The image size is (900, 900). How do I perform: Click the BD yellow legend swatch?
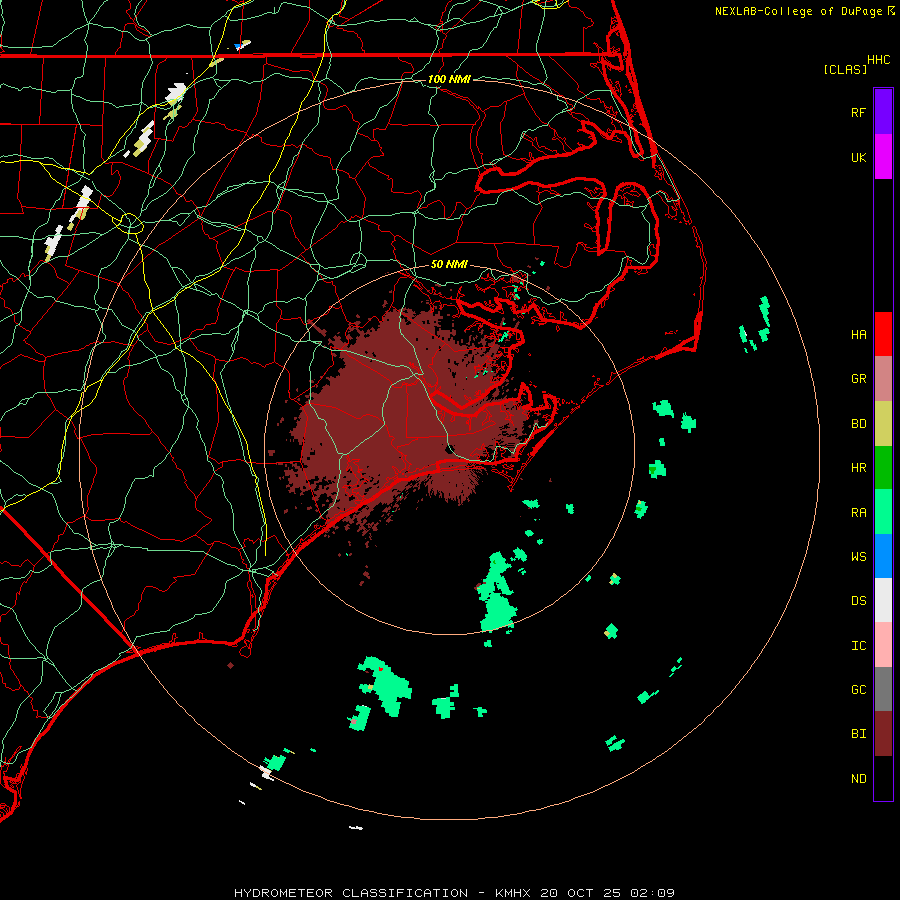pyautogui.click(x=883, y=424)
